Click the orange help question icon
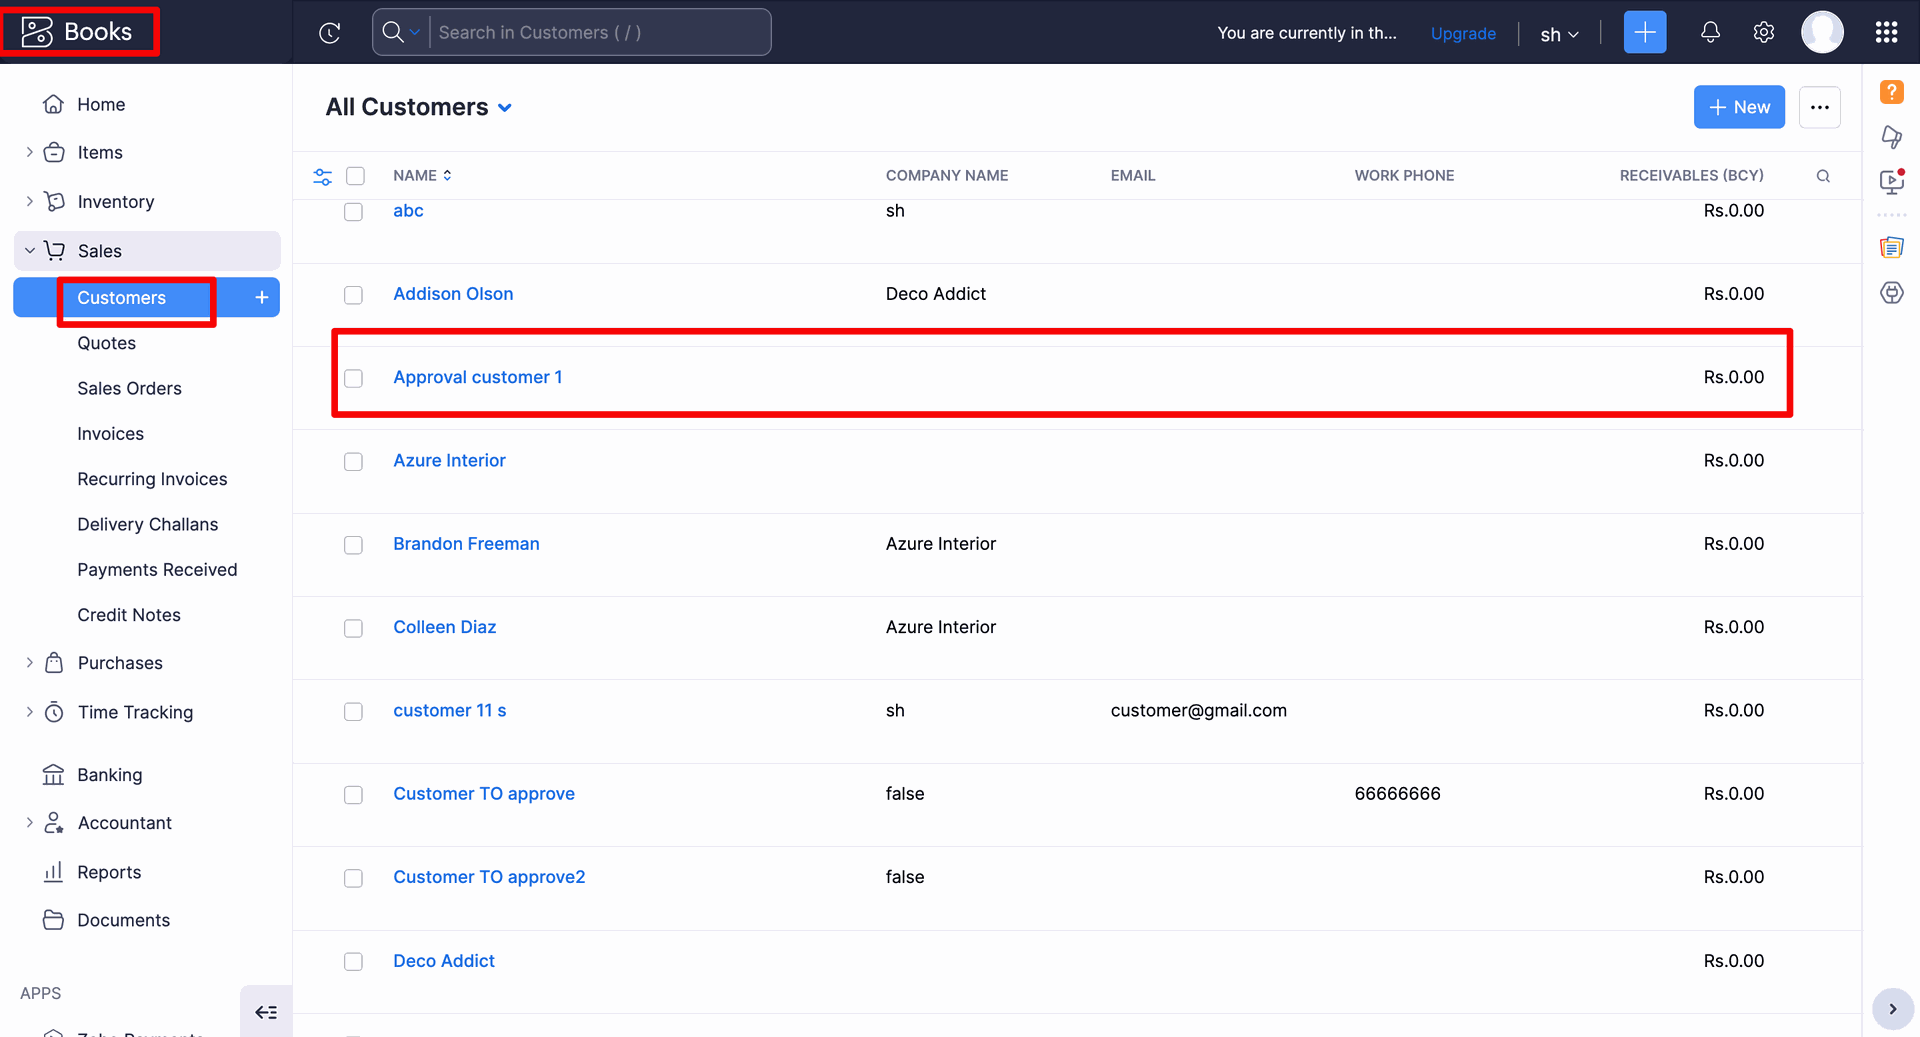The image size is (1920, 1037). (1891, 92)
